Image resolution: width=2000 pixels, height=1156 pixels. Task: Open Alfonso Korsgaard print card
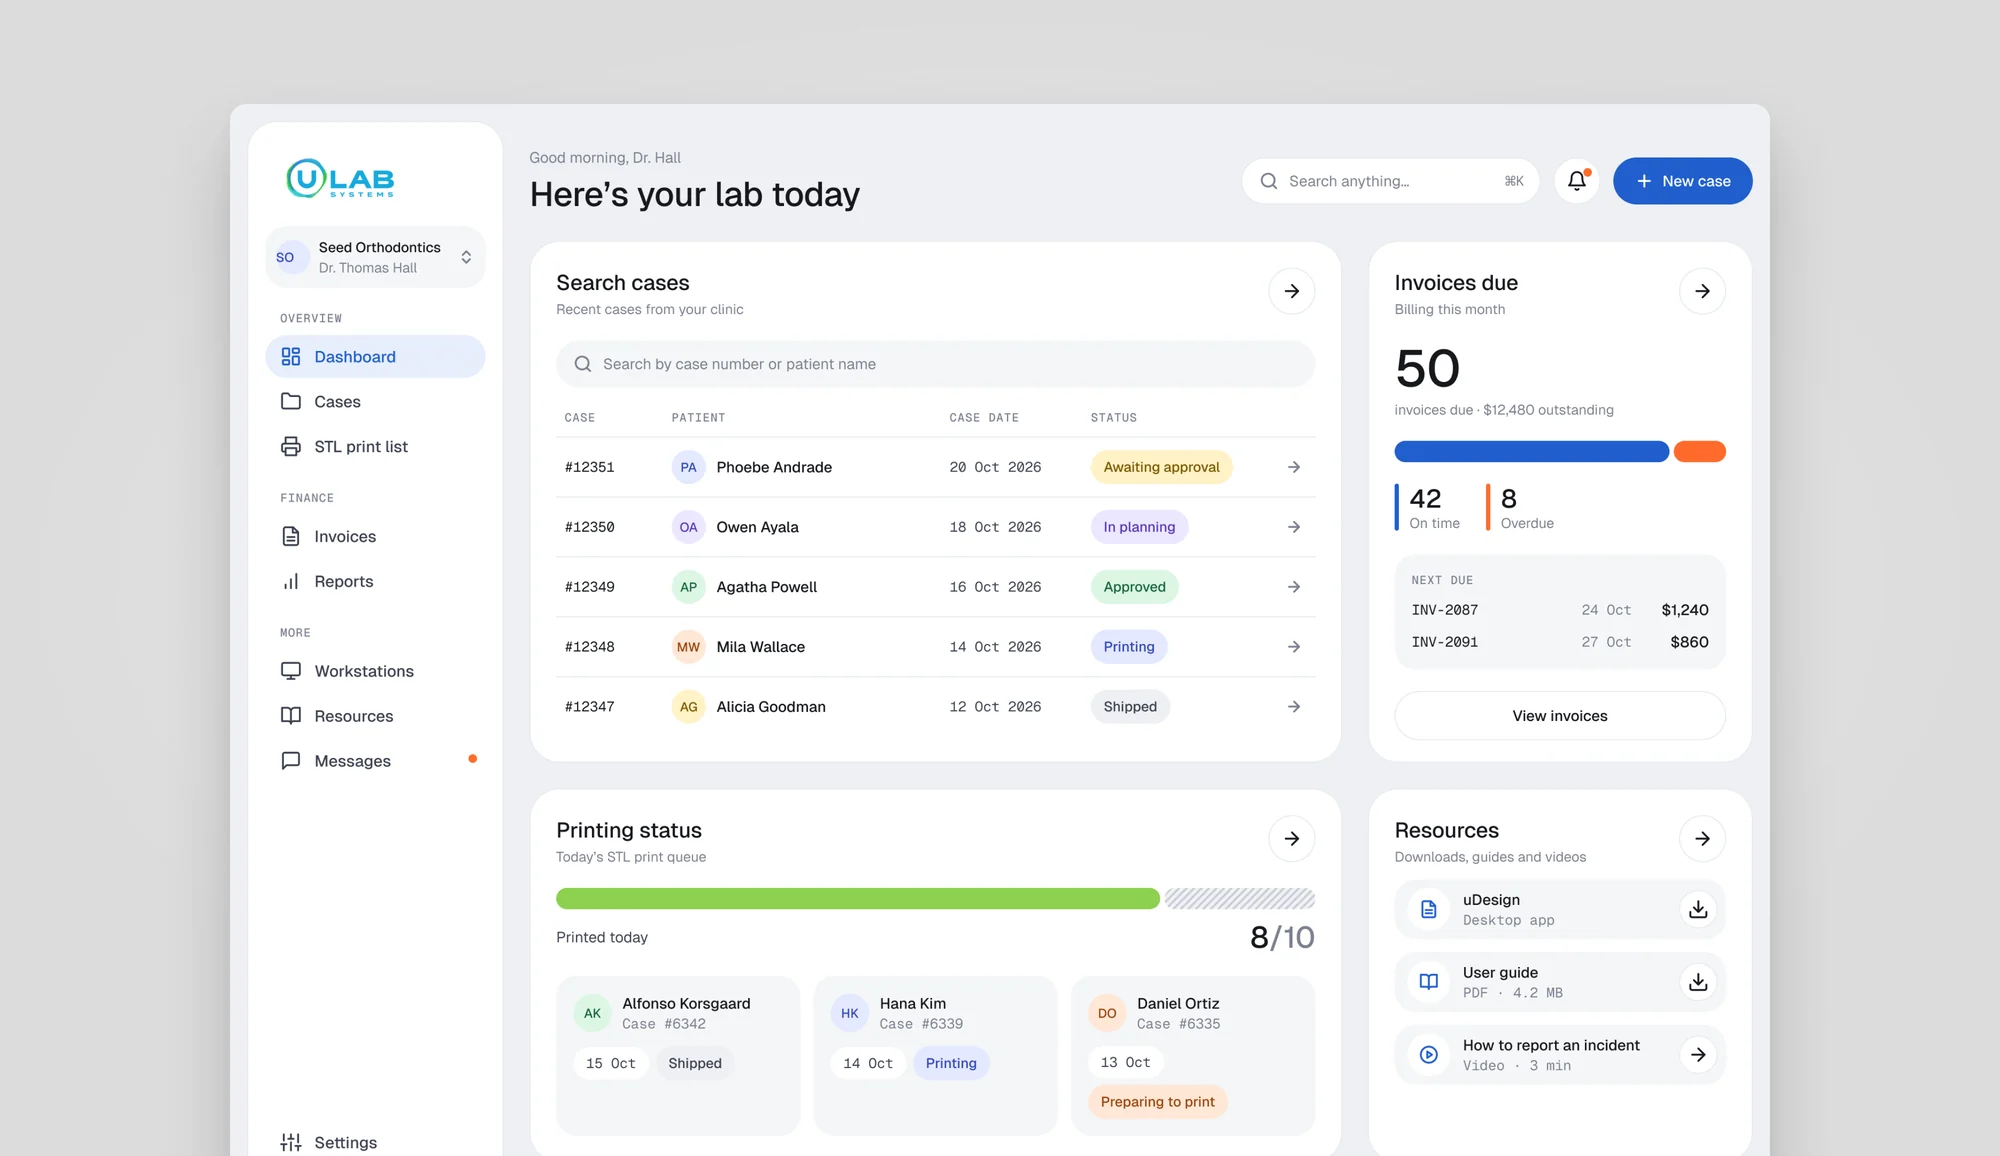pyautogui.click(x=678, y=1055)
